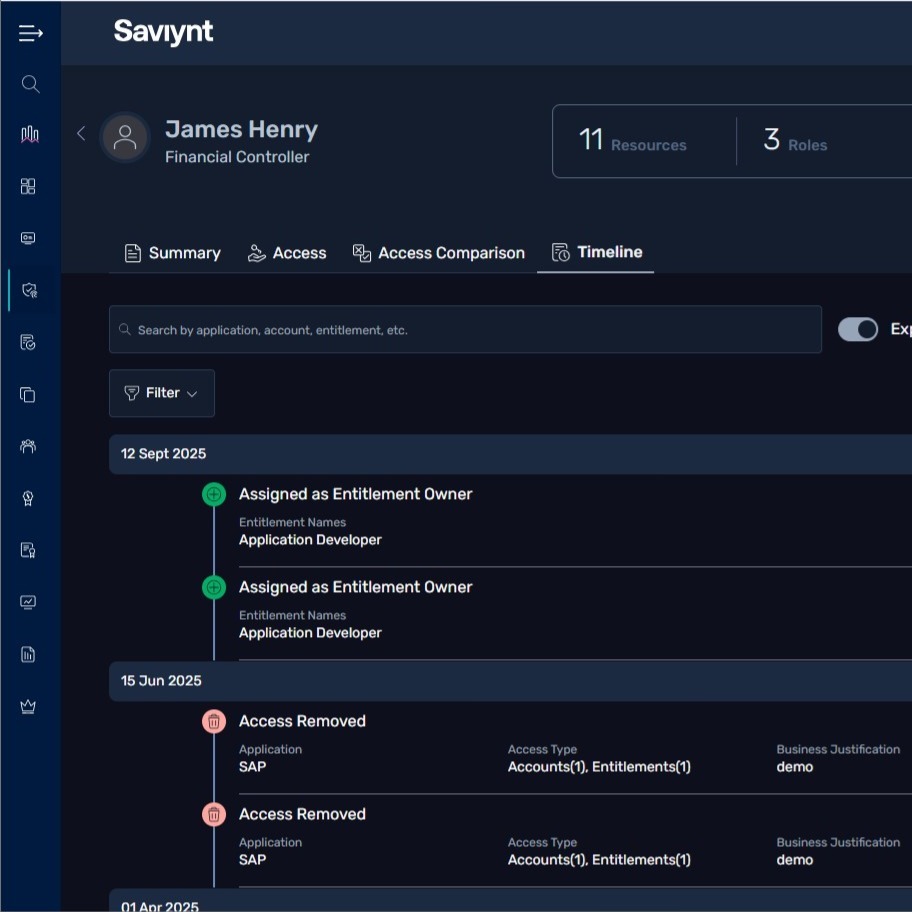Open the search magnifier in the sidebar
912x912 pixels.
click(30, 84)
